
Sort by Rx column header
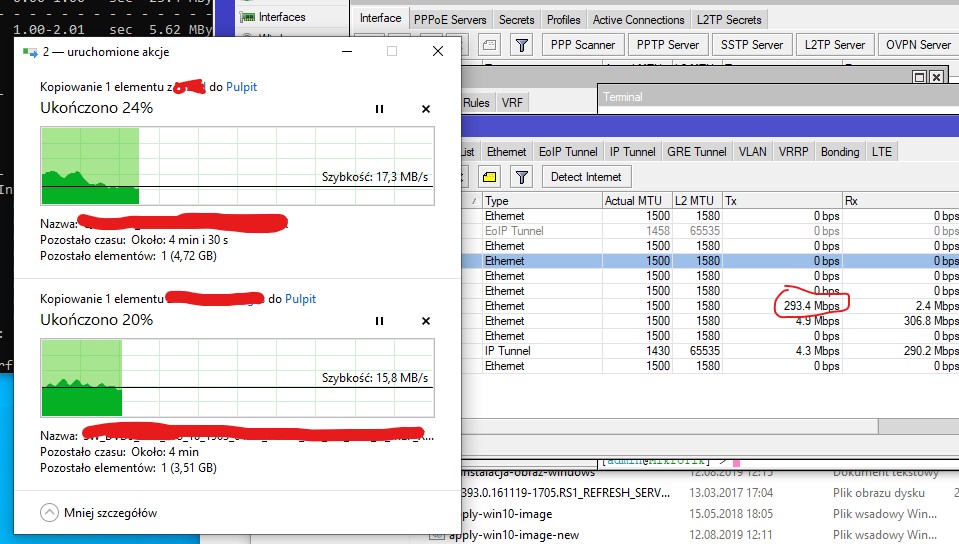[900, 201]
